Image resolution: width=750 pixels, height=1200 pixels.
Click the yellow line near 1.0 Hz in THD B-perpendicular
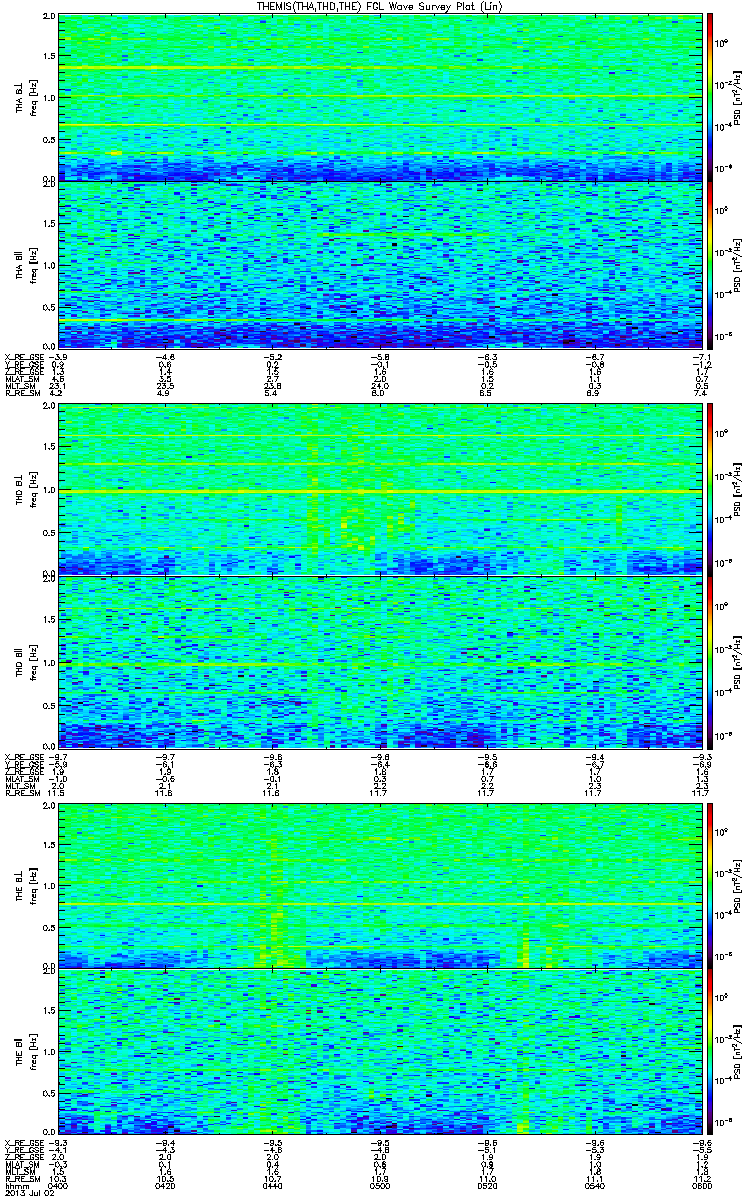coord(381,492)
